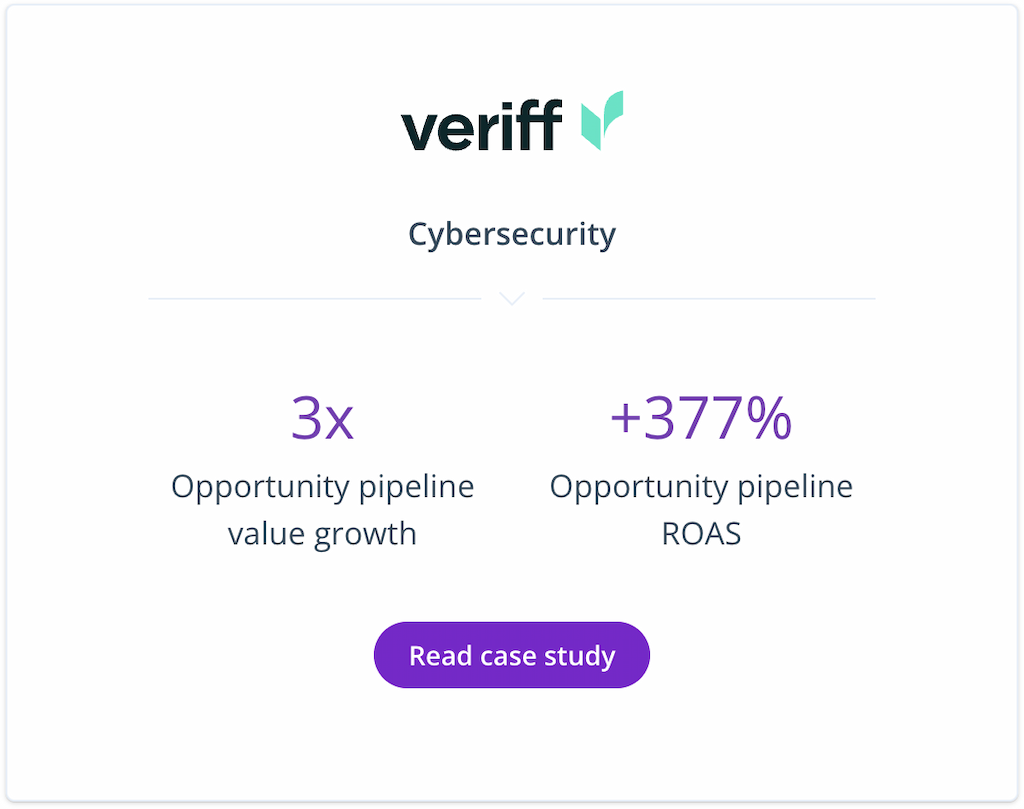Click the Read case study button
Screen dimensions: 1024x809
click(x=511, y=655)
